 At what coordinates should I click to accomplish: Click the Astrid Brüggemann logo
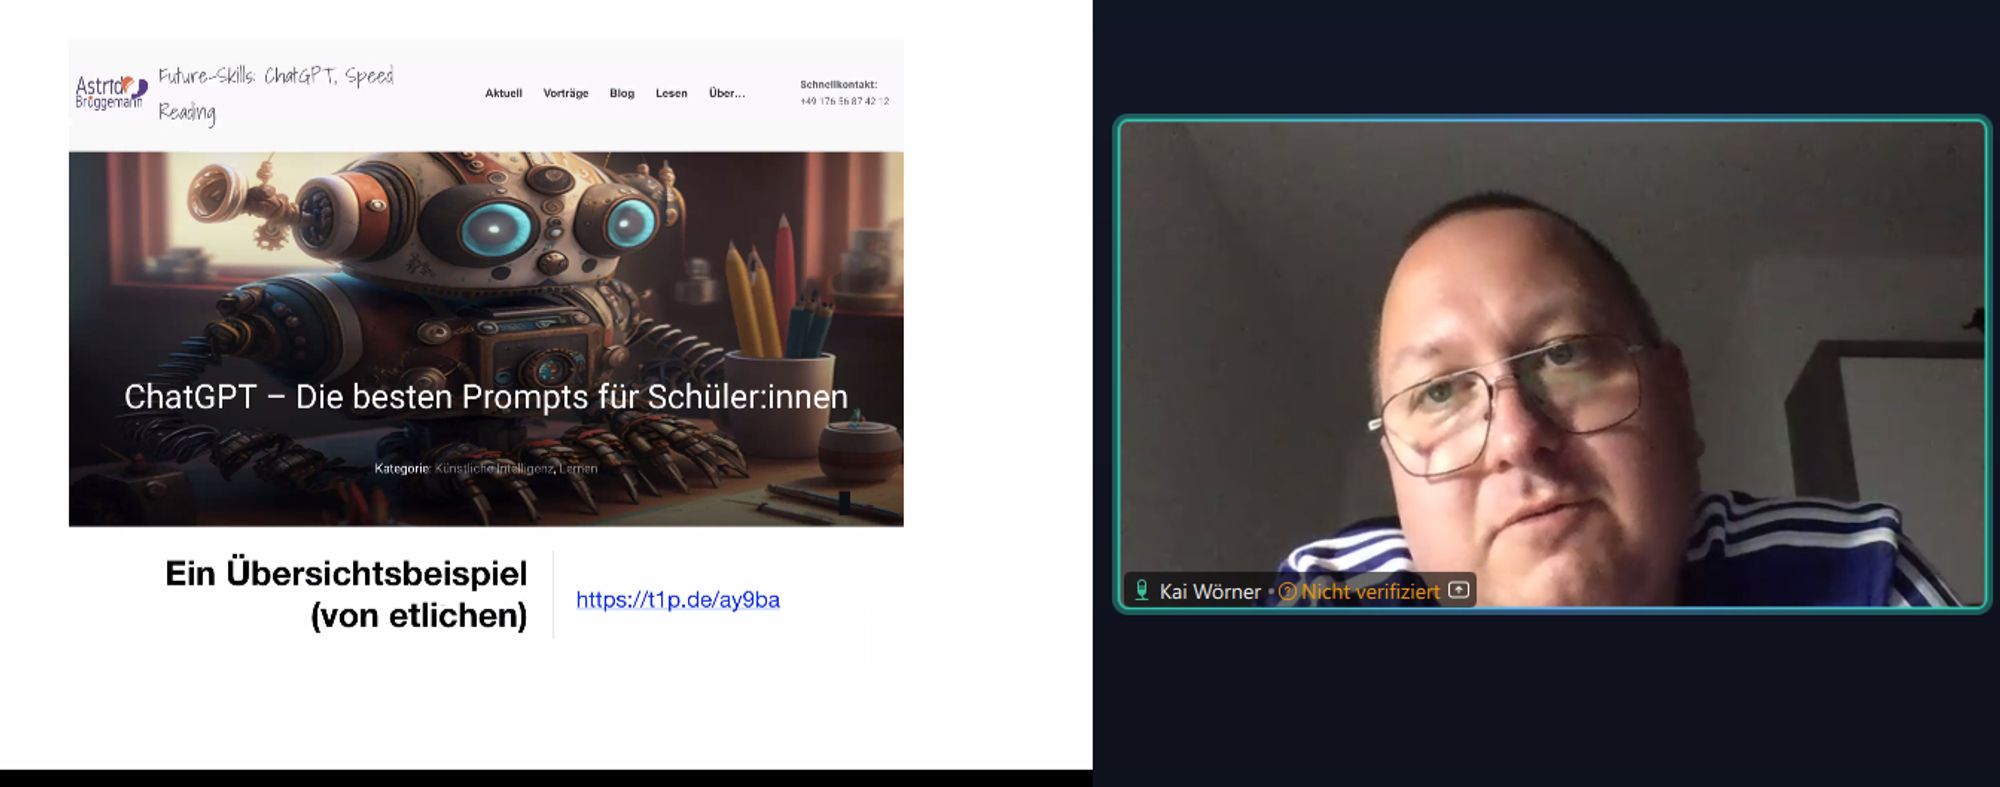click(111, 92)
